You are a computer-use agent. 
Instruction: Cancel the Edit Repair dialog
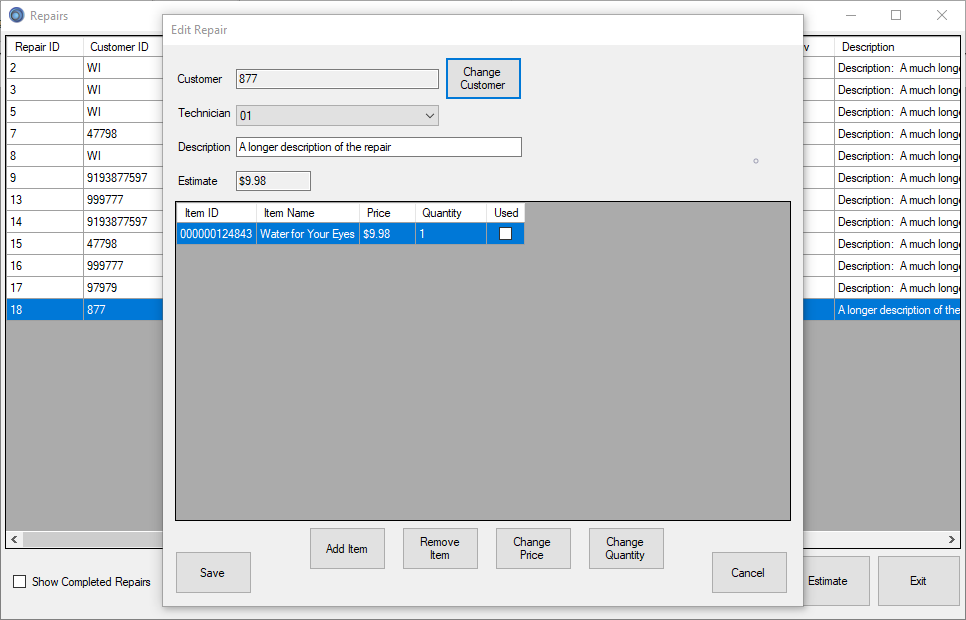coord(748,573)
